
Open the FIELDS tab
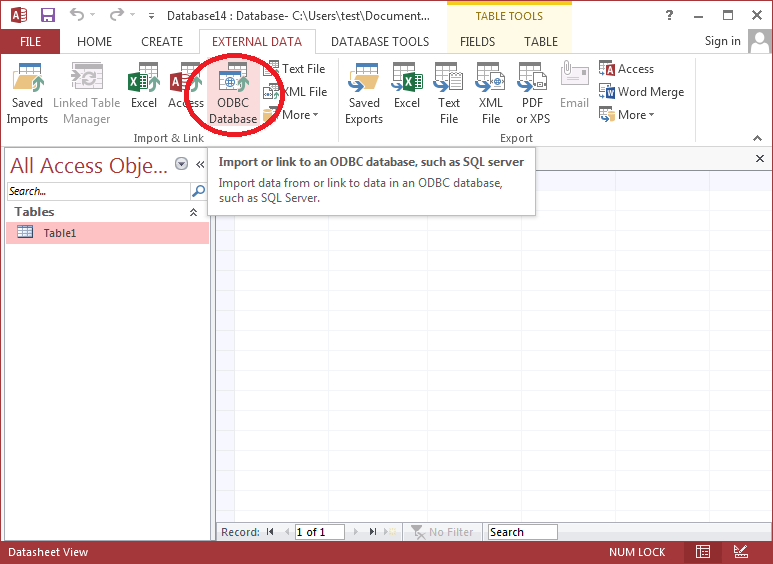point(477,41)
